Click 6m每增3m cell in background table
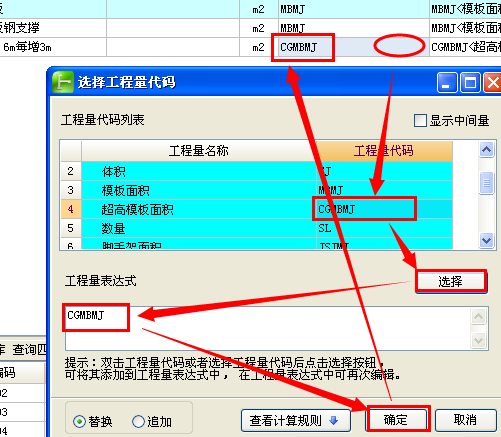 [x=53, y=47]
